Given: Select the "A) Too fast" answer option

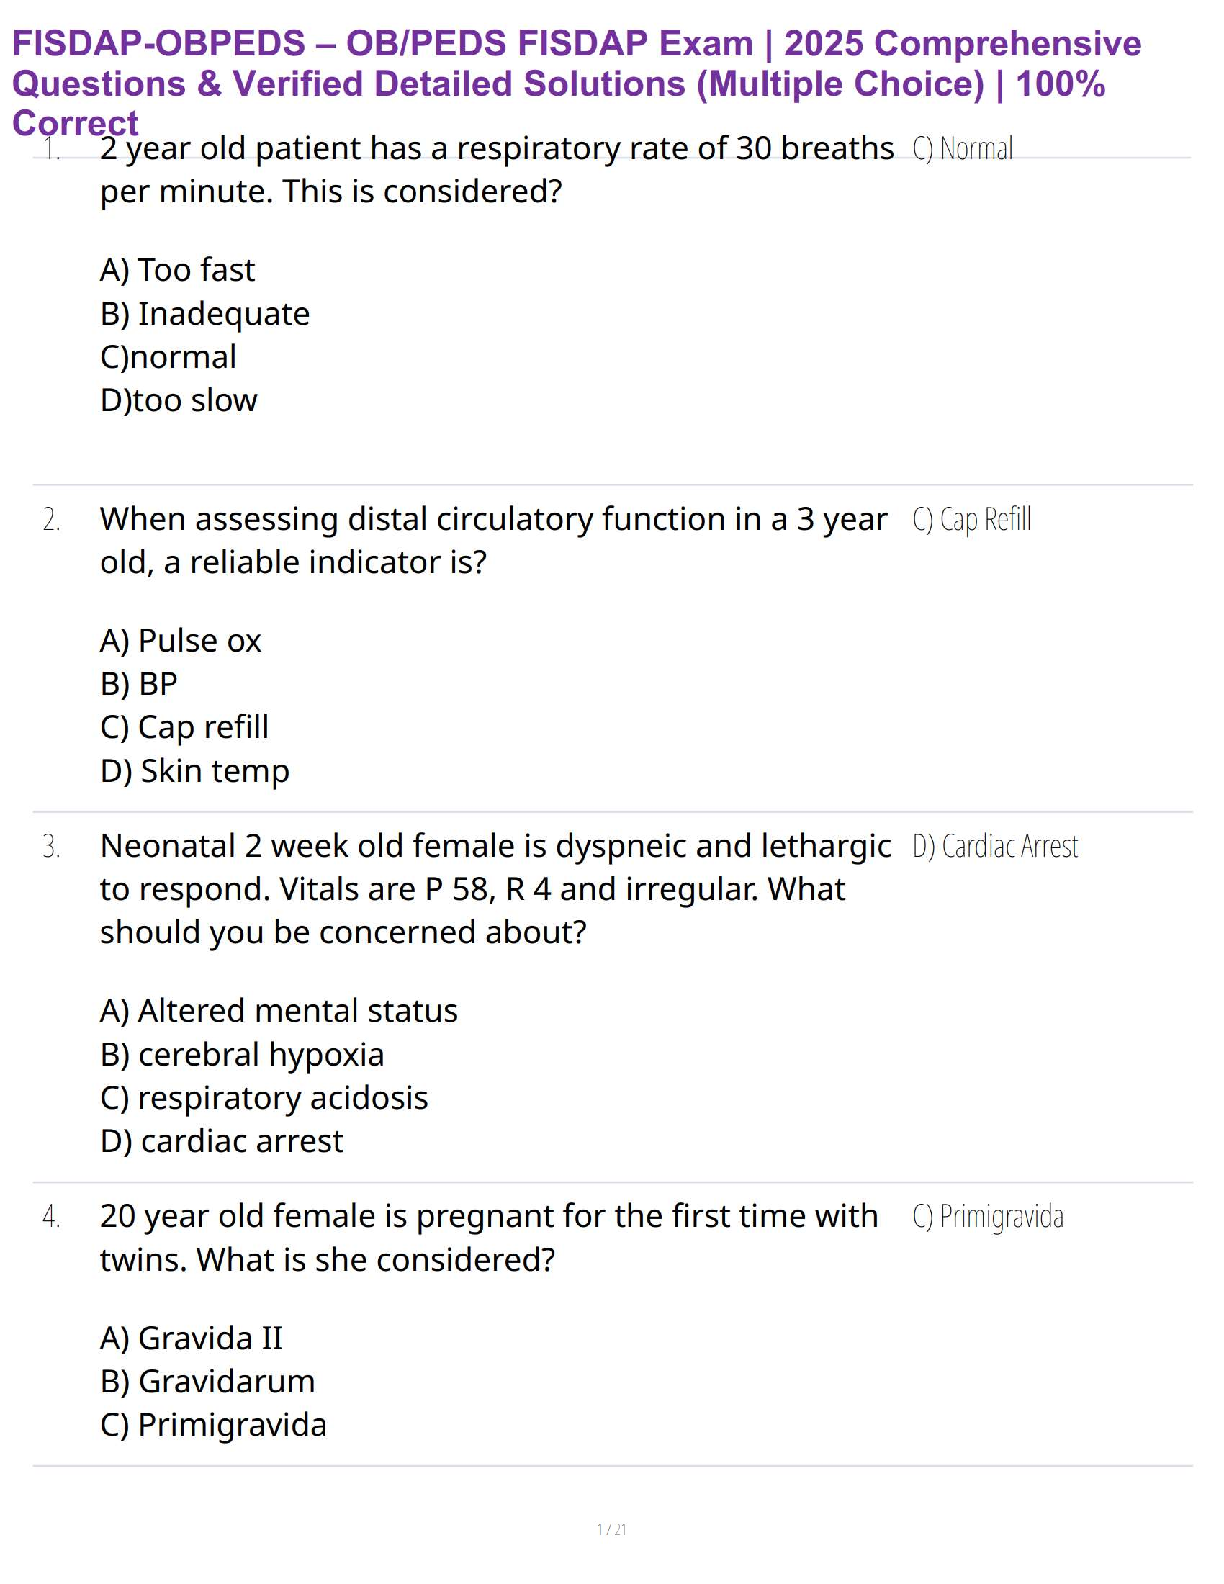Looking at the screenshot, I should click(x=177, y=270).
